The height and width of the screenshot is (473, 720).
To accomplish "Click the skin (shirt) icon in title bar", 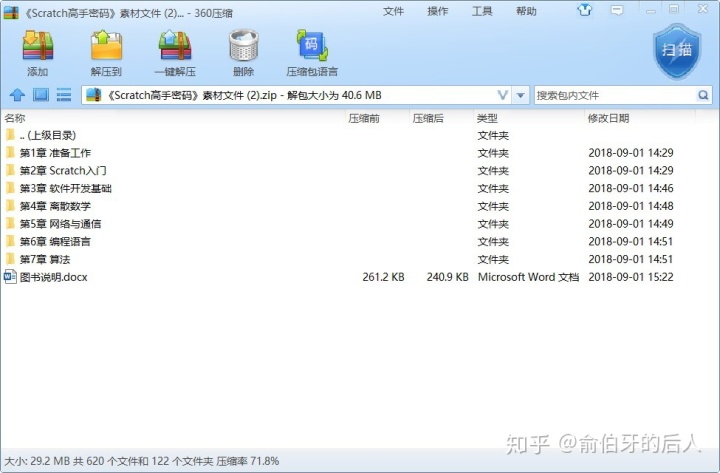I will tap(585, 10).
